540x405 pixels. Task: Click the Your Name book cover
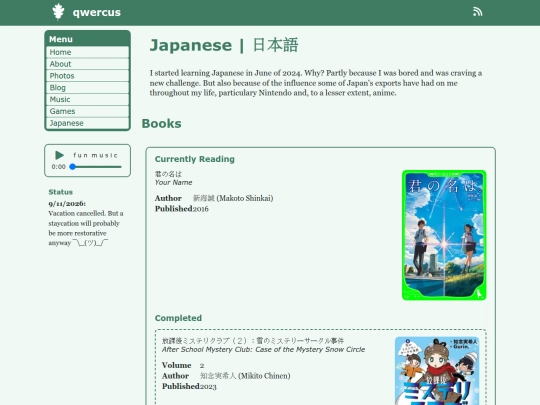(x=444, y=235)
